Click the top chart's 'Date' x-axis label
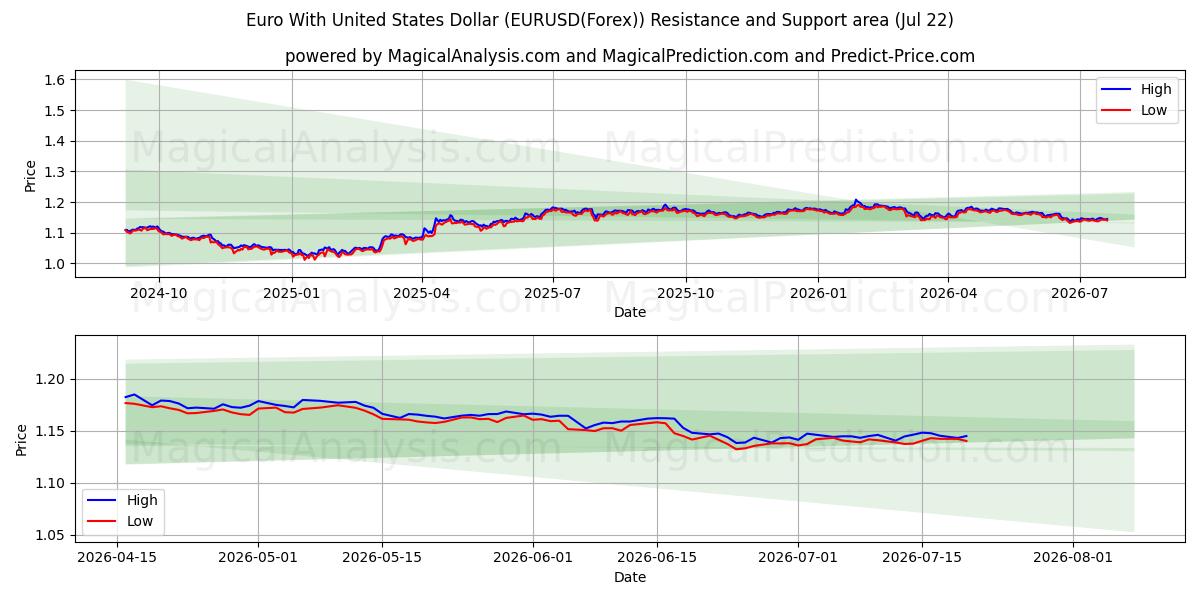The width and height of the screenshot is (1200, 600). point(630,312)
